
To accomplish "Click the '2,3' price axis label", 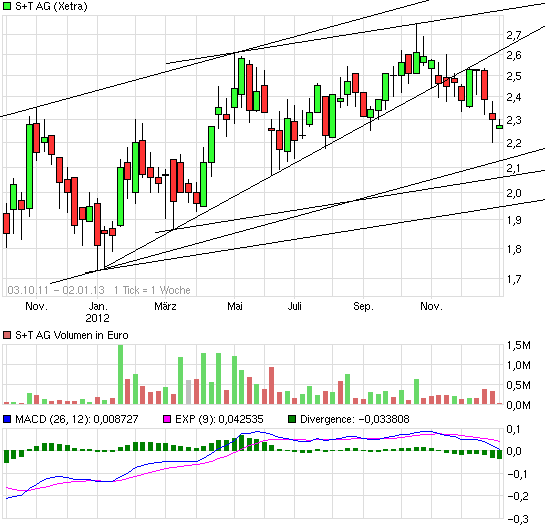I will (x=514, y=120).
